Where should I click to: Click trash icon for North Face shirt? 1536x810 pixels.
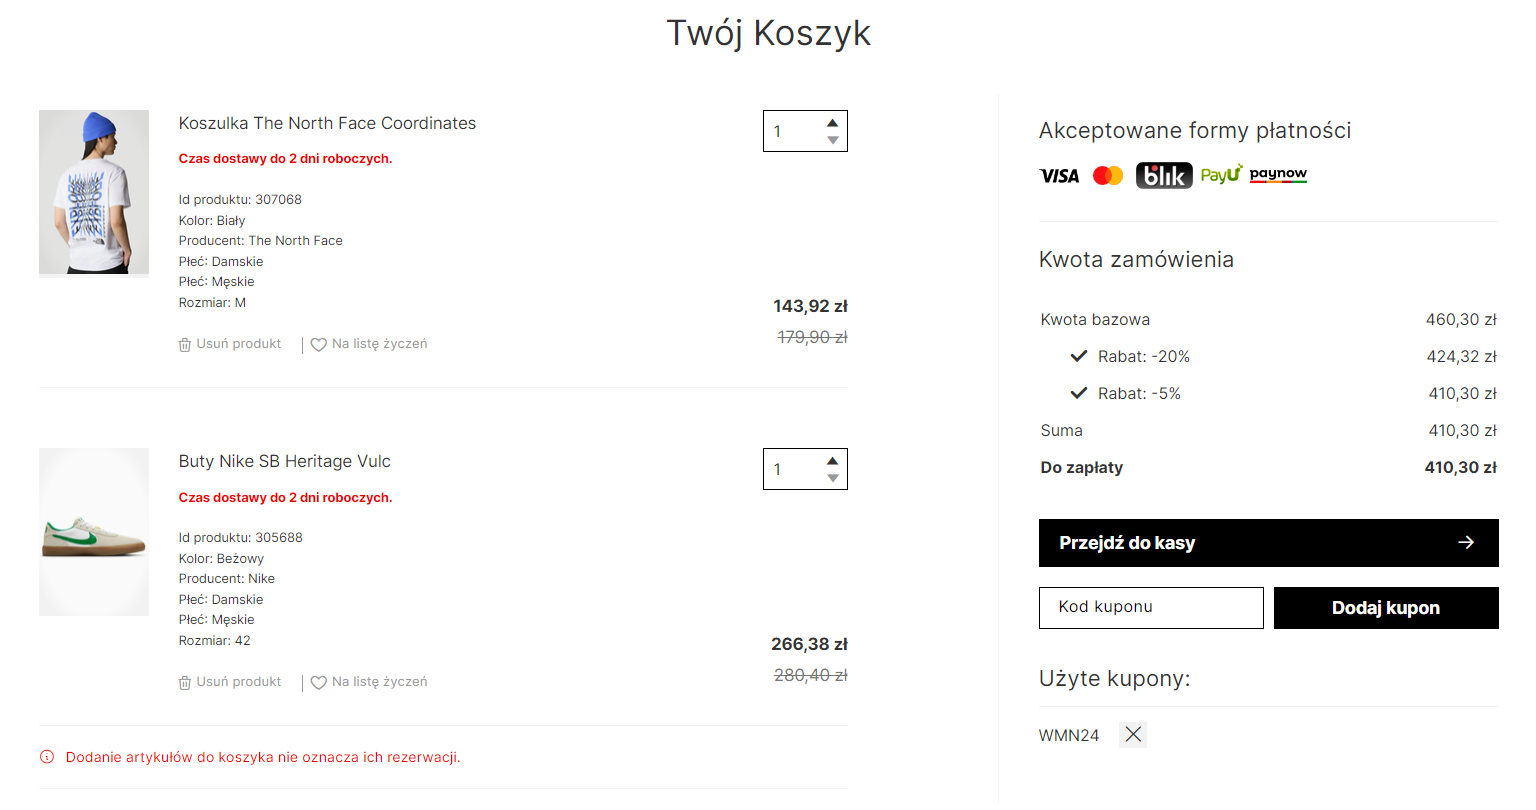coord(185,345)
